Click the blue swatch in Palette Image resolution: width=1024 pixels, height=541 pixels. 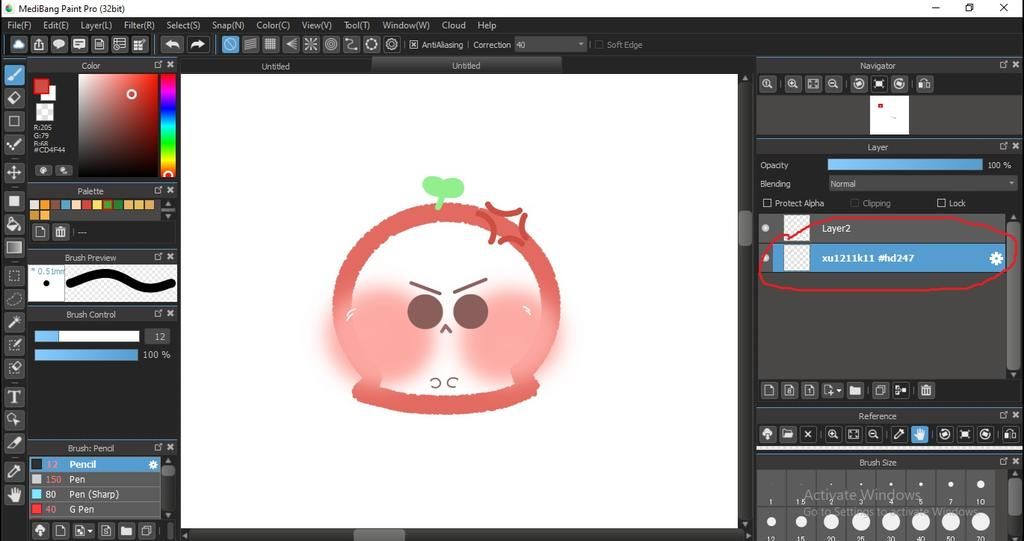65,205
